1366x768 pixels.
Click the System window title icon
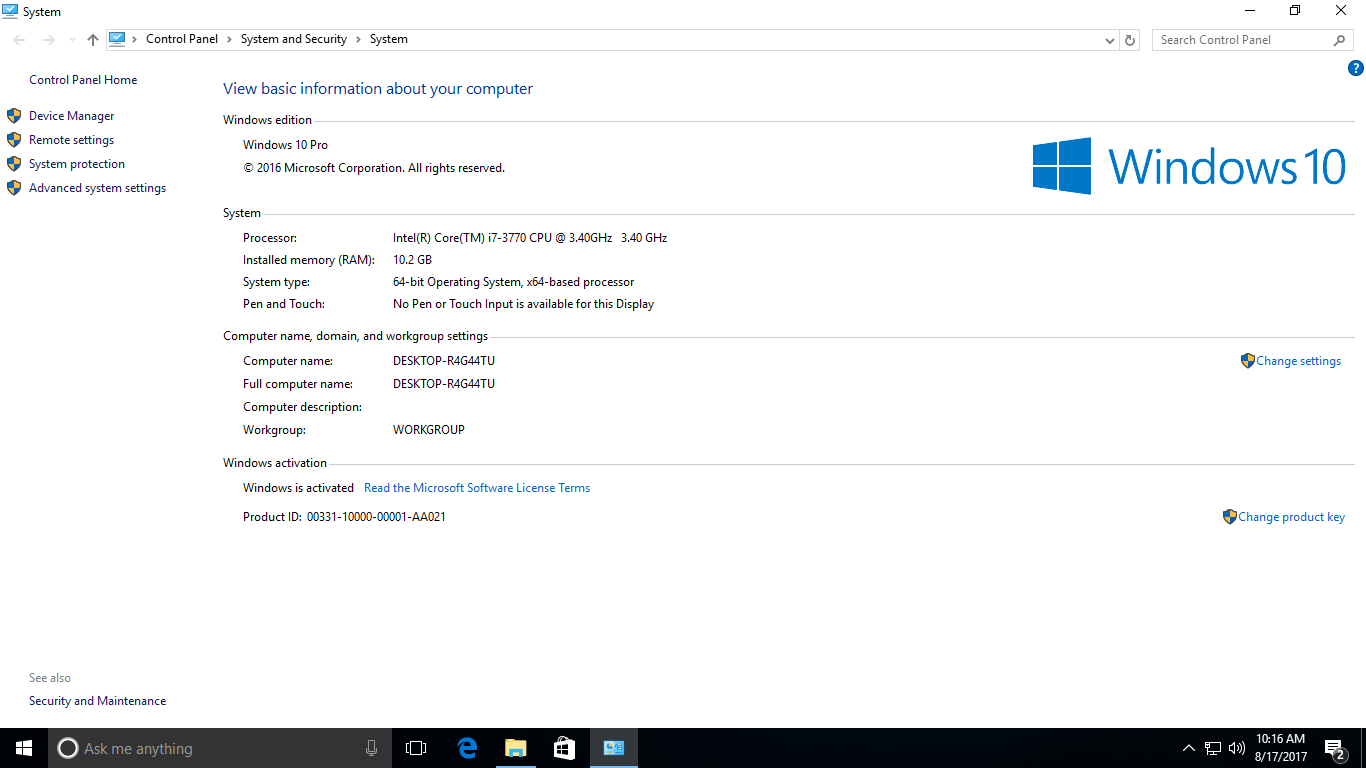tap(10, 11)
